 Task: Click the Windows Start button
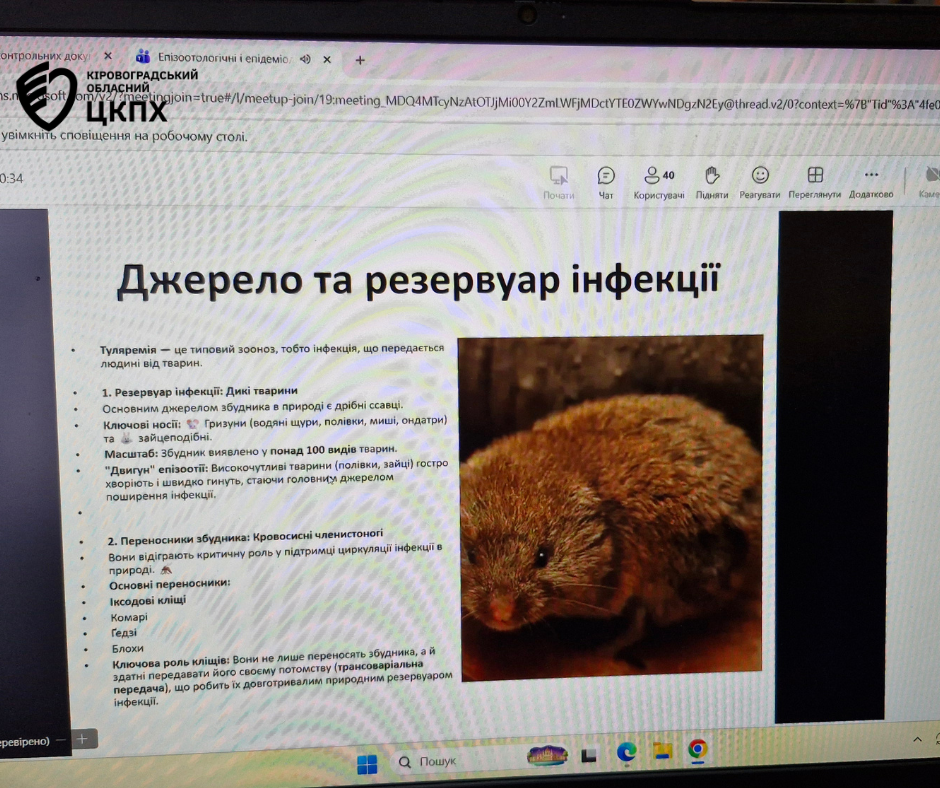(367, 765)
